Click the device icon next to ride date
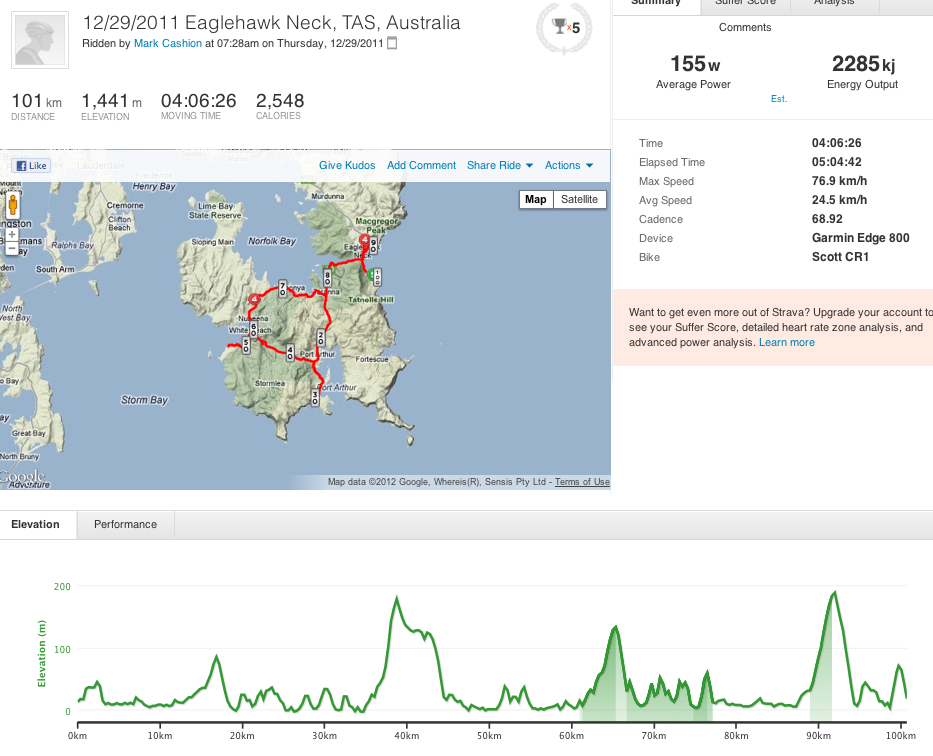933x756 pixels. (x=392, y=44)
